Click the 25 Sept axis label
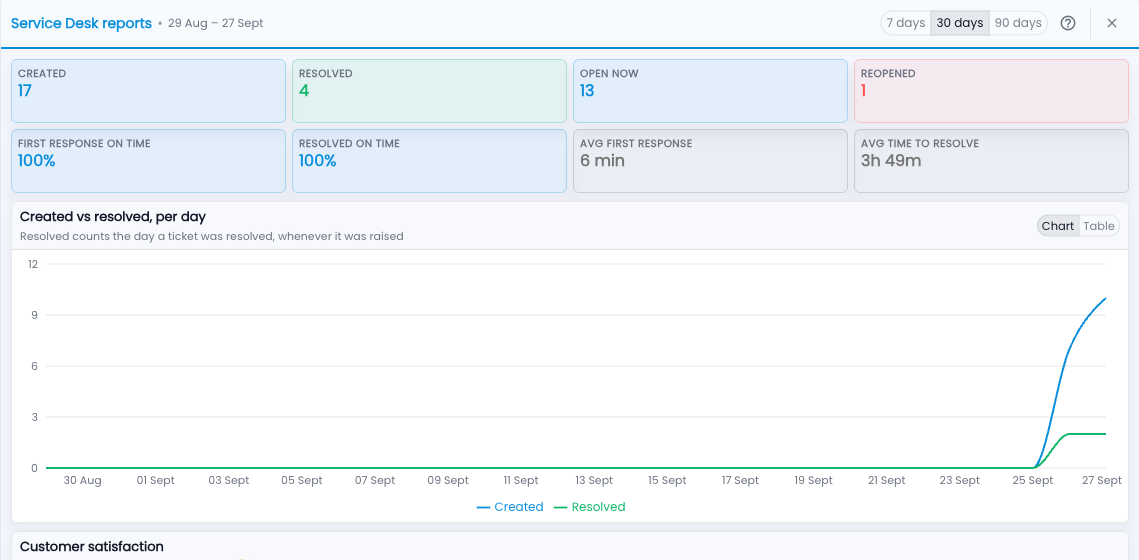Image resolution: width=1139 pixels, height=560 pixels. click(x=1032, y=481)
